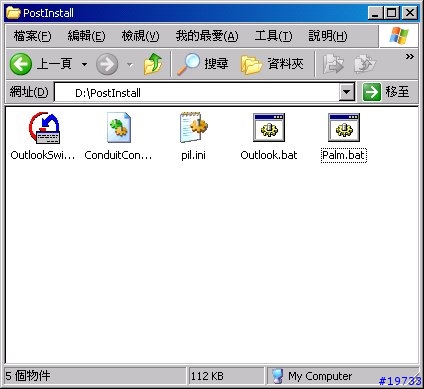Screen dimensions: 424x389
Task: Click the 112 KB status bar text
Action: tap(207, 376)
